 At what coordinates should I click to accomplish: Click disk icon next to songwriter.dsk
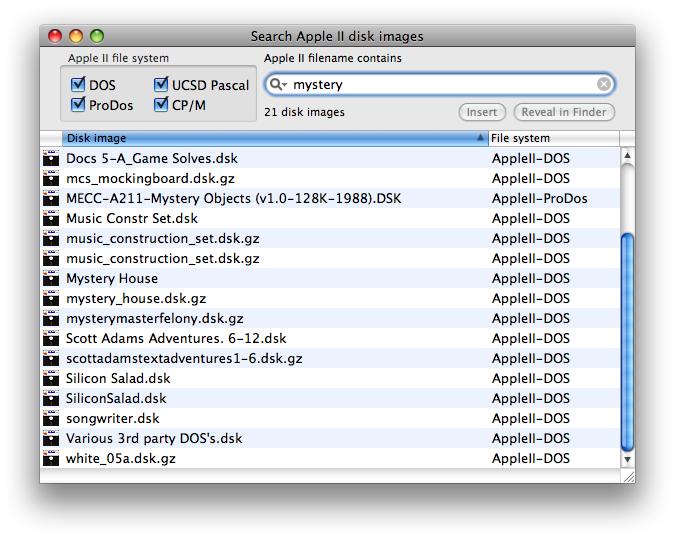tap(51, 419)
